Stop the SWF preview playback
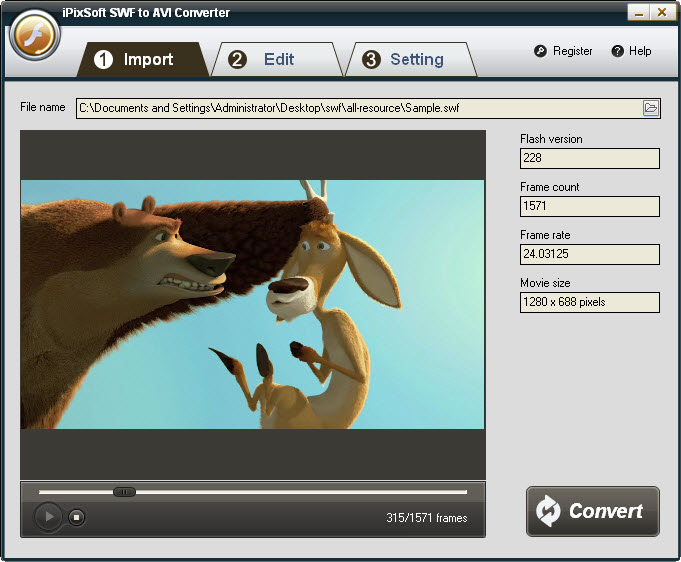The width and height of the screenshot is (681, 562). (x=76, y=517)
